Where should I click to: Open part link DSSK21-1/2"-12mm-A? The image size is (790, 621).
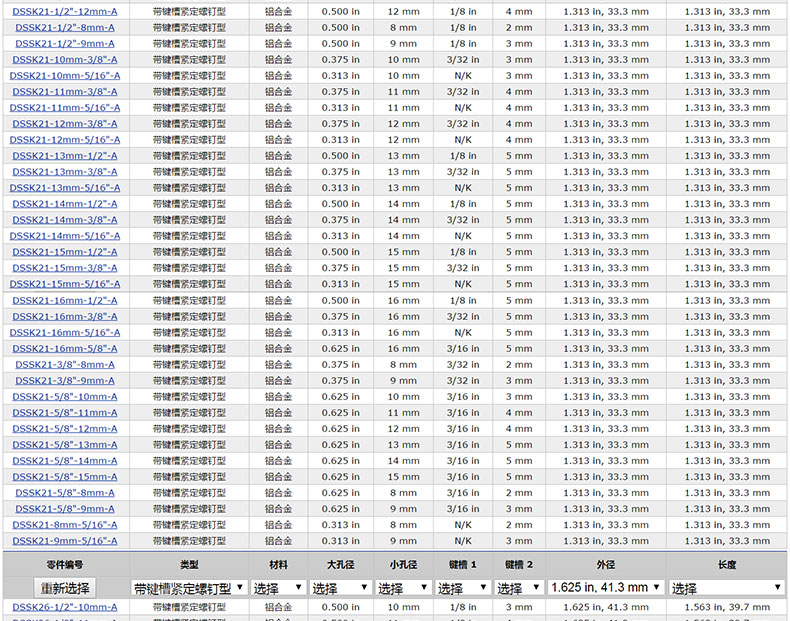(65, 11)
